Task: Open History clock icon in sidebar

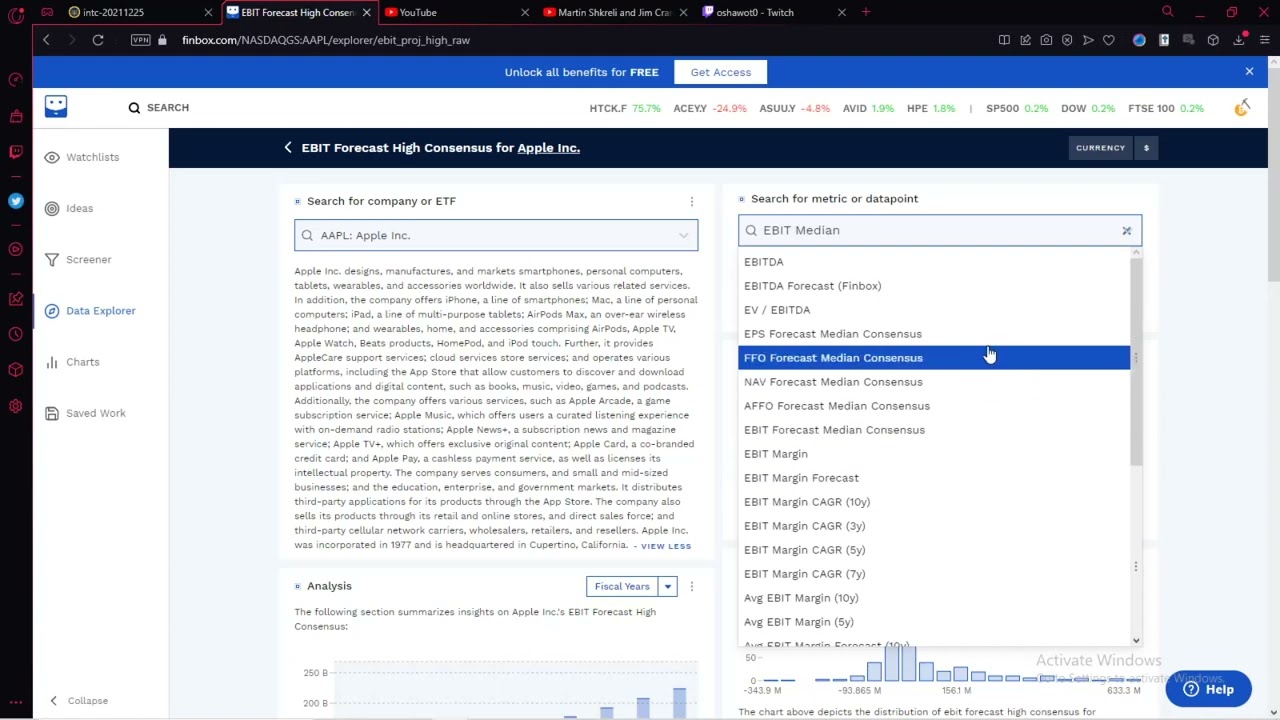Action: click(x=15, y=334)
